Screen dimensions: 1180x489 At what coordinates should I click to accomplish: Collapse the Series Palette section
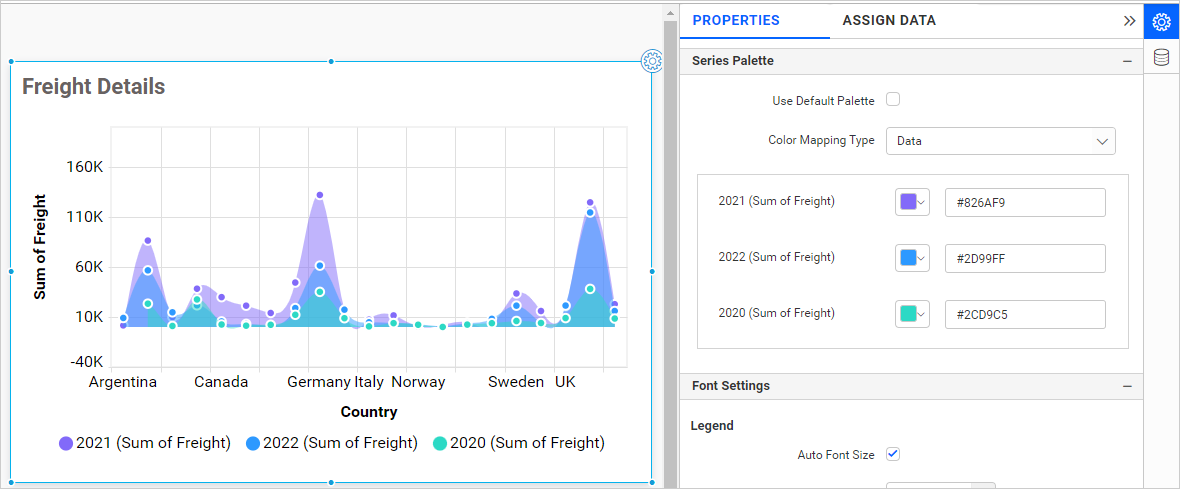point(1127,61)
